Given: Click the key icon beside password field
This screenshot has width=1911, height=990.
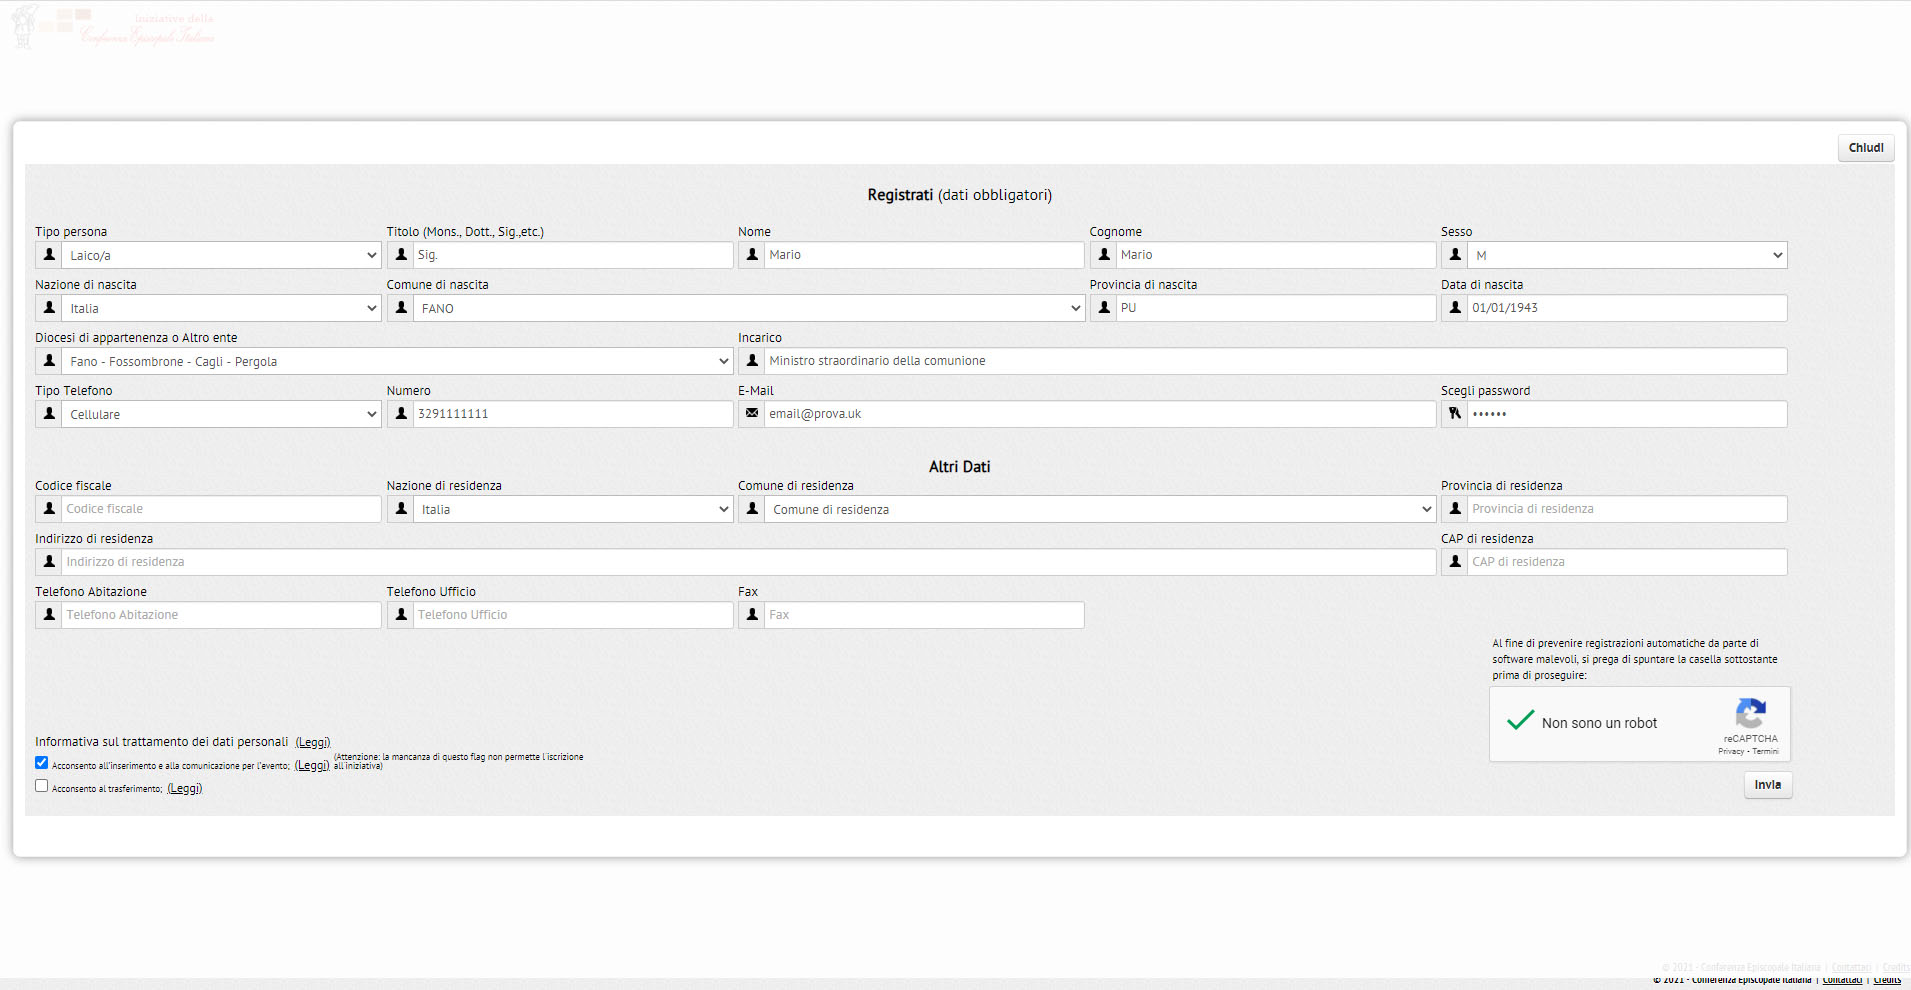Looking at the screenshot, I should tap(1455, 414).
